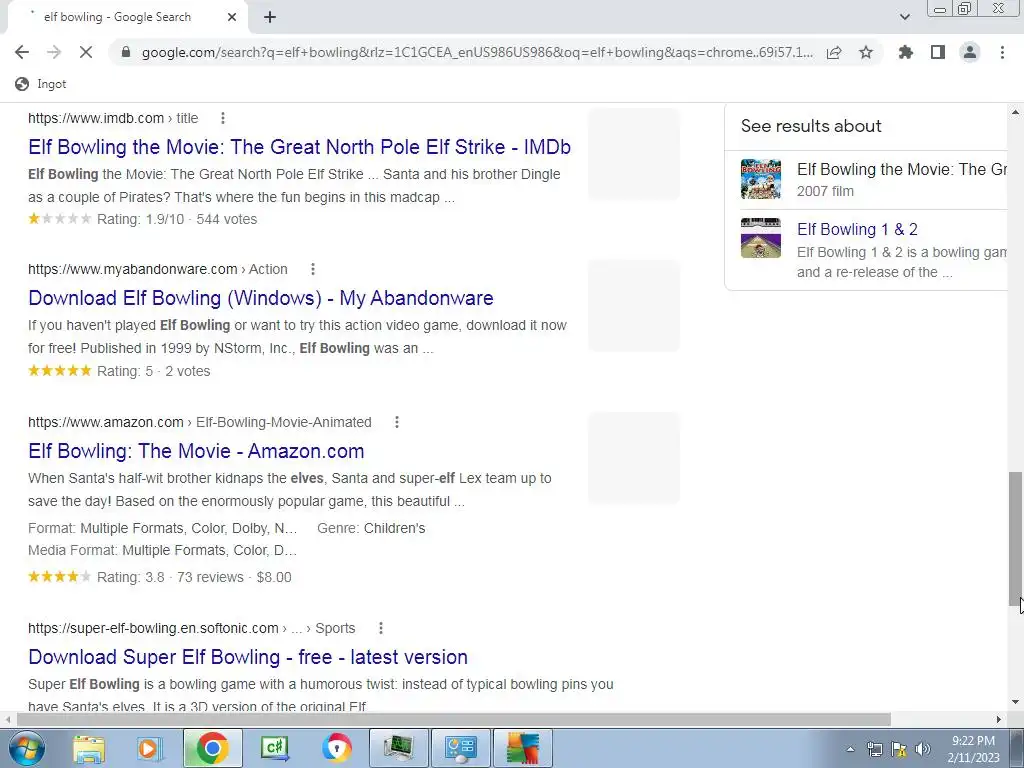Open the Ingot bookmark
Screen dimensions: 1024x768
click(40, 84)
